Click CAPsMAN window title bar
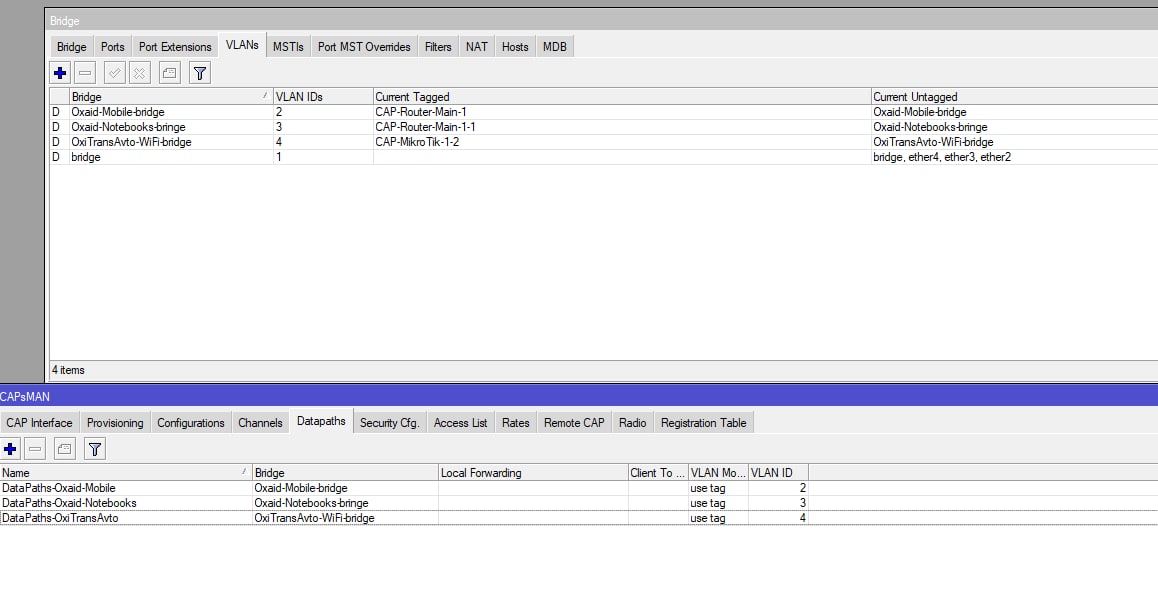This screenshot has width=1158, height=609. point(579,396)
